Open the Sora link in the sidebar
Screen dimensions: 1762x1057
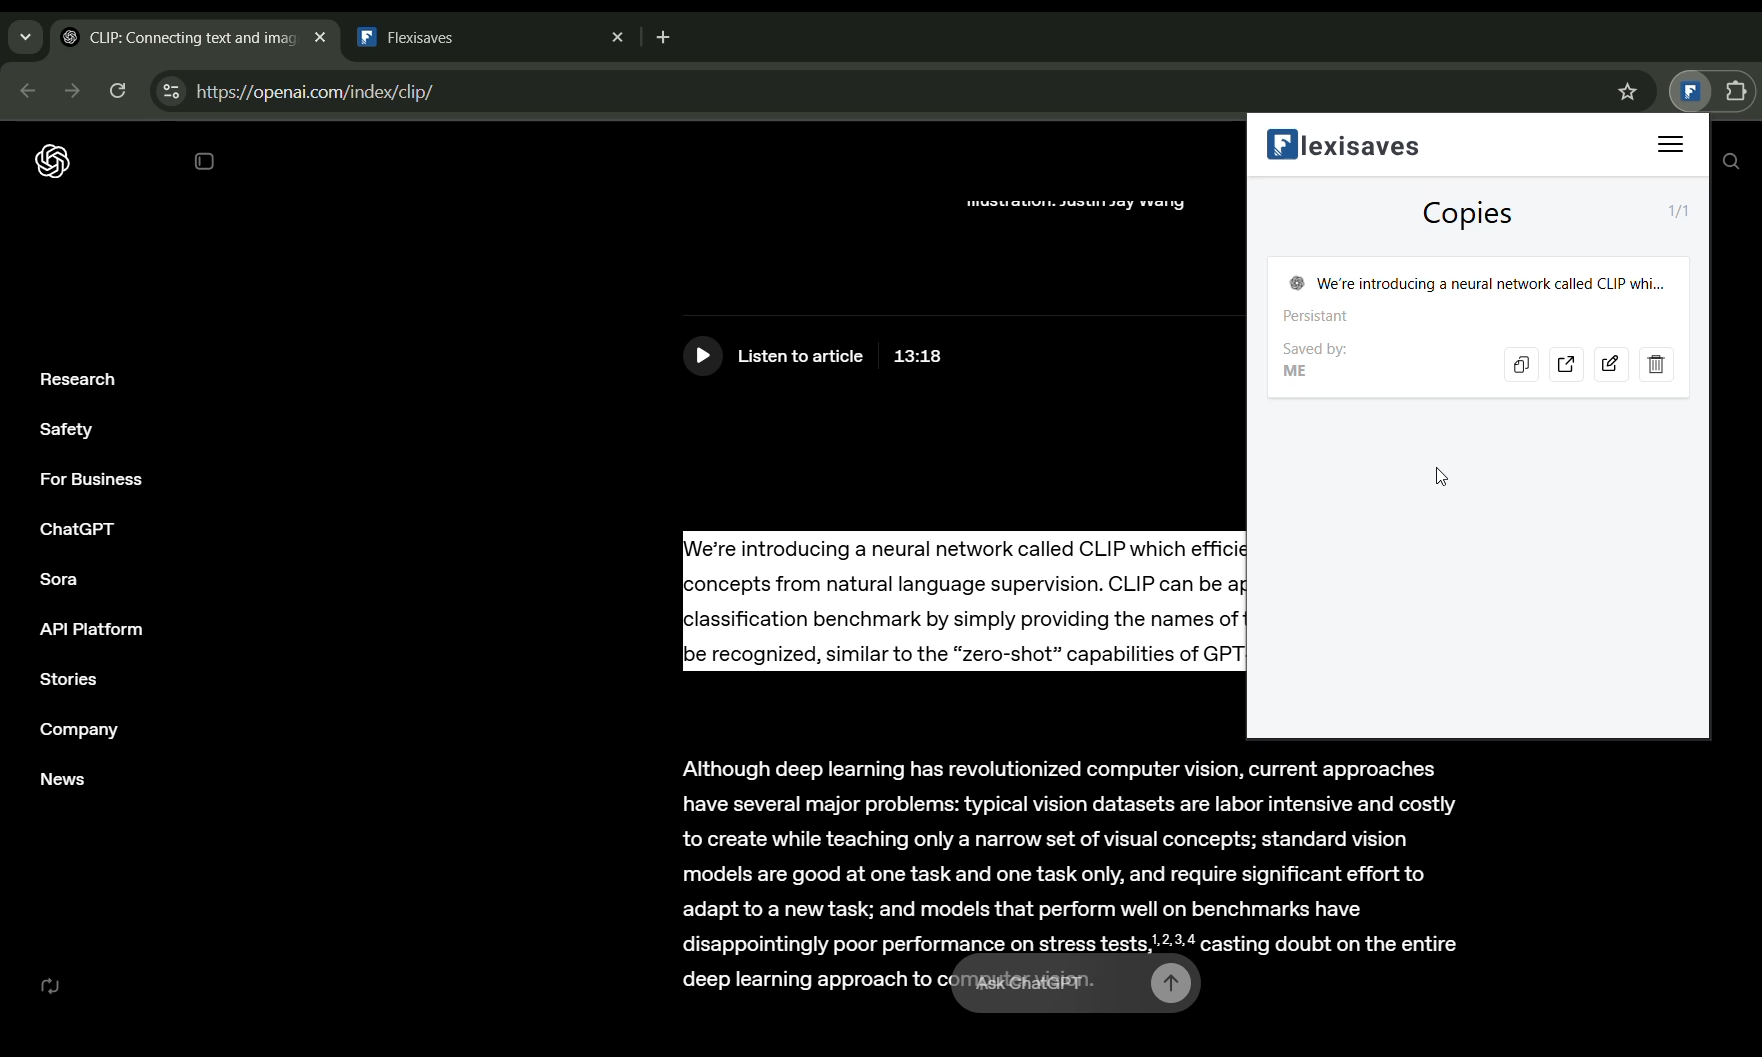pyautogui.click(x=58, y=580)
